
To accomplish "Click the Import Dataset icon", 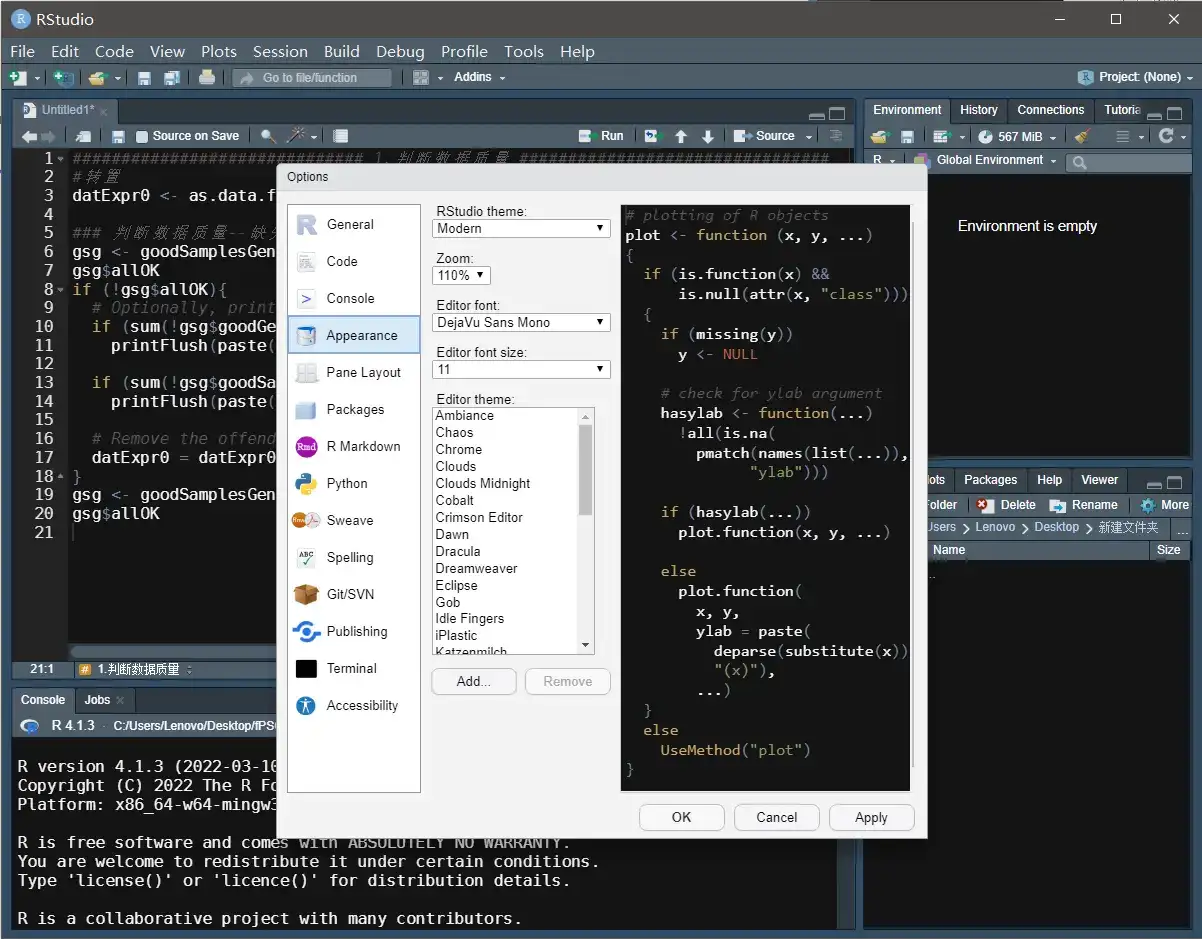I will 941,136.
